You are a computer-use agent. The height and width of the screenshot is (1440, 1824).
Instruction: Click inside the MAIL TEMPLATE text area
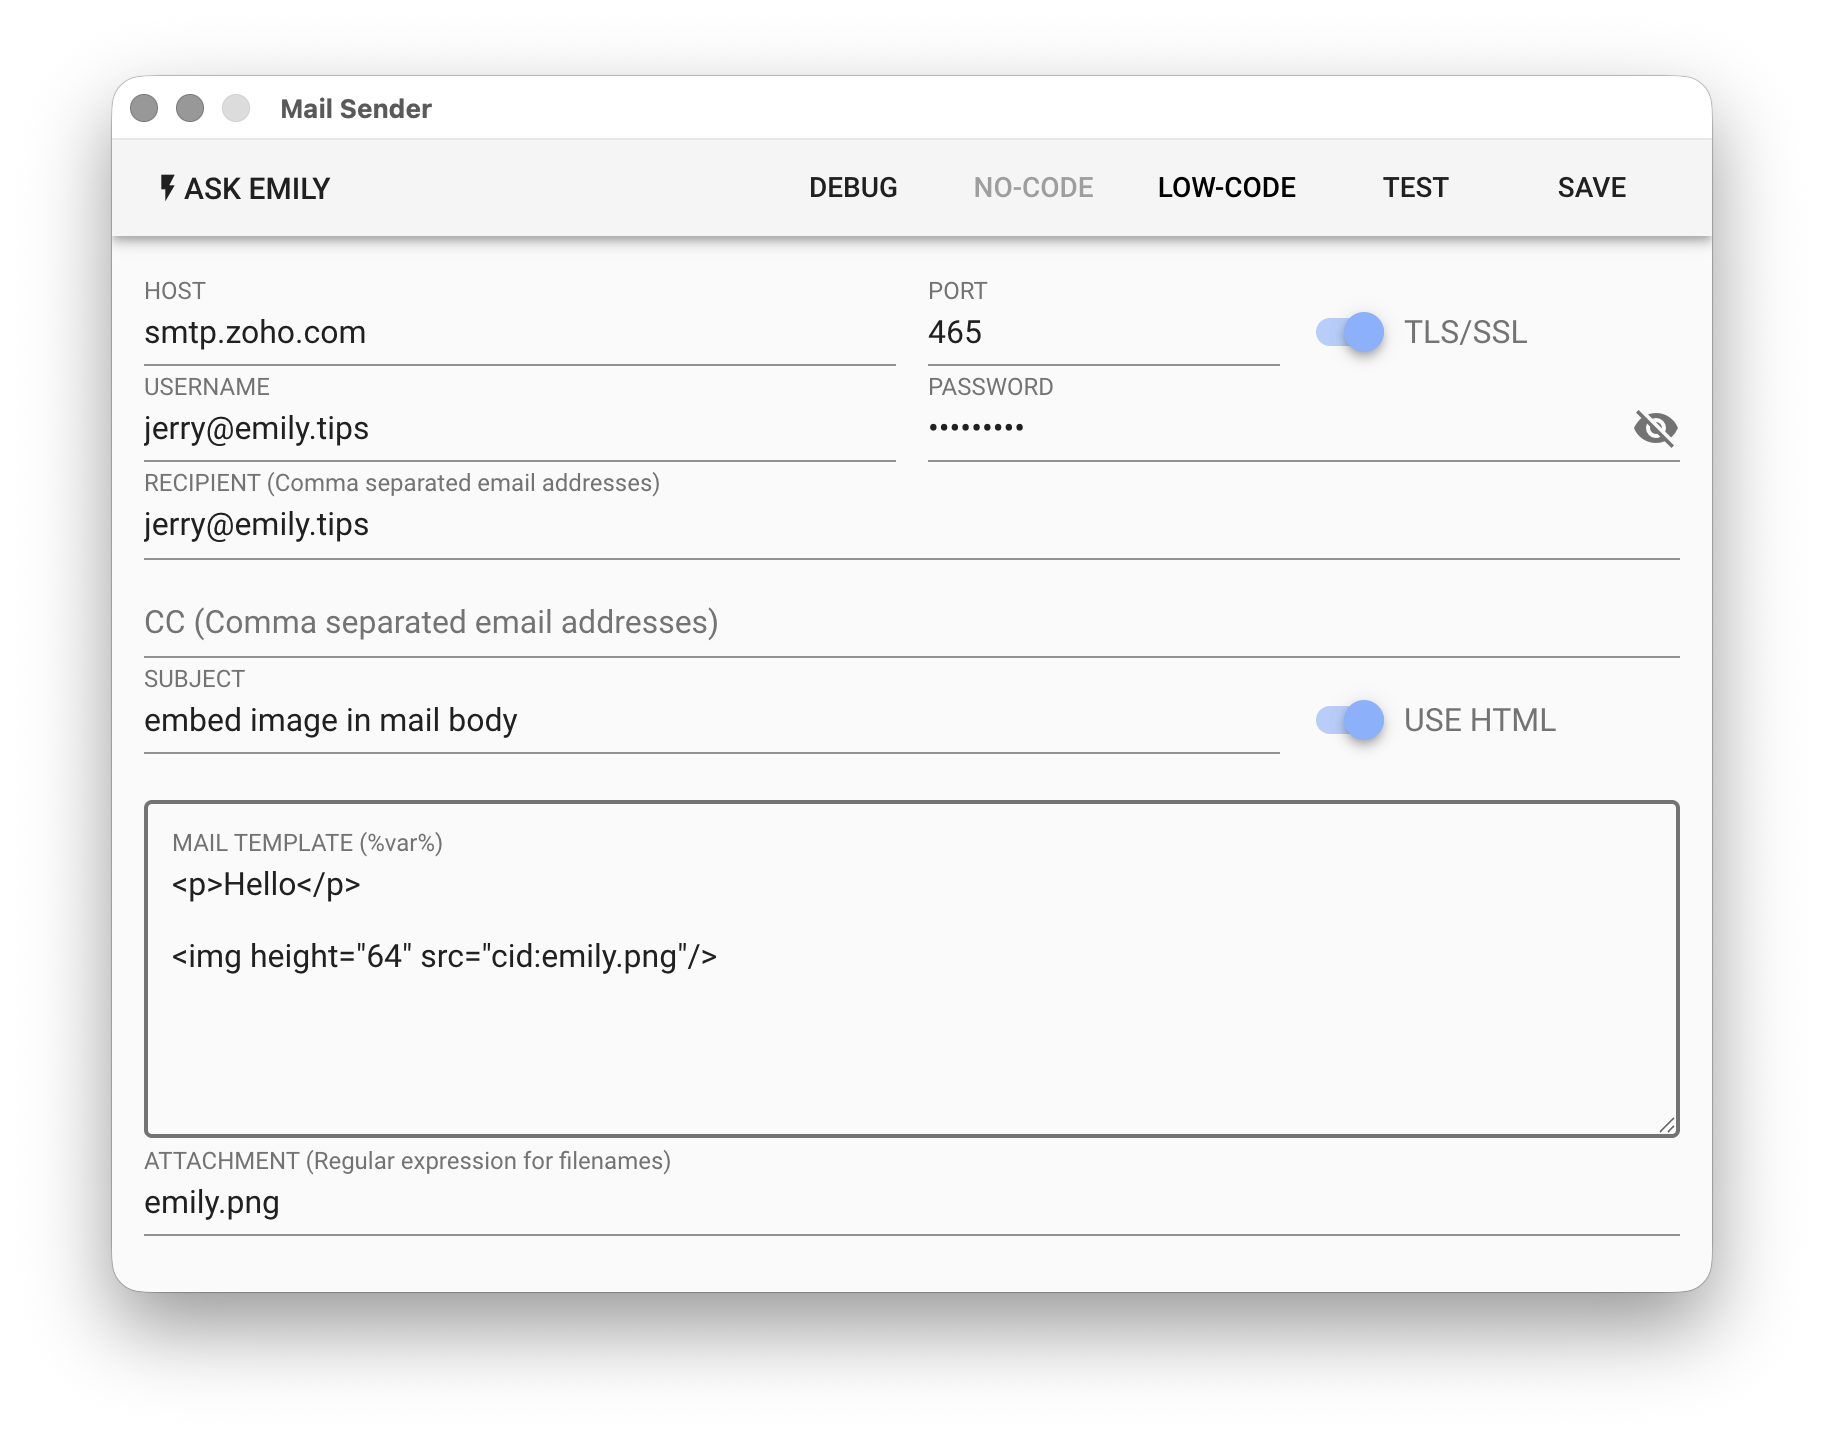(910, 1020)
